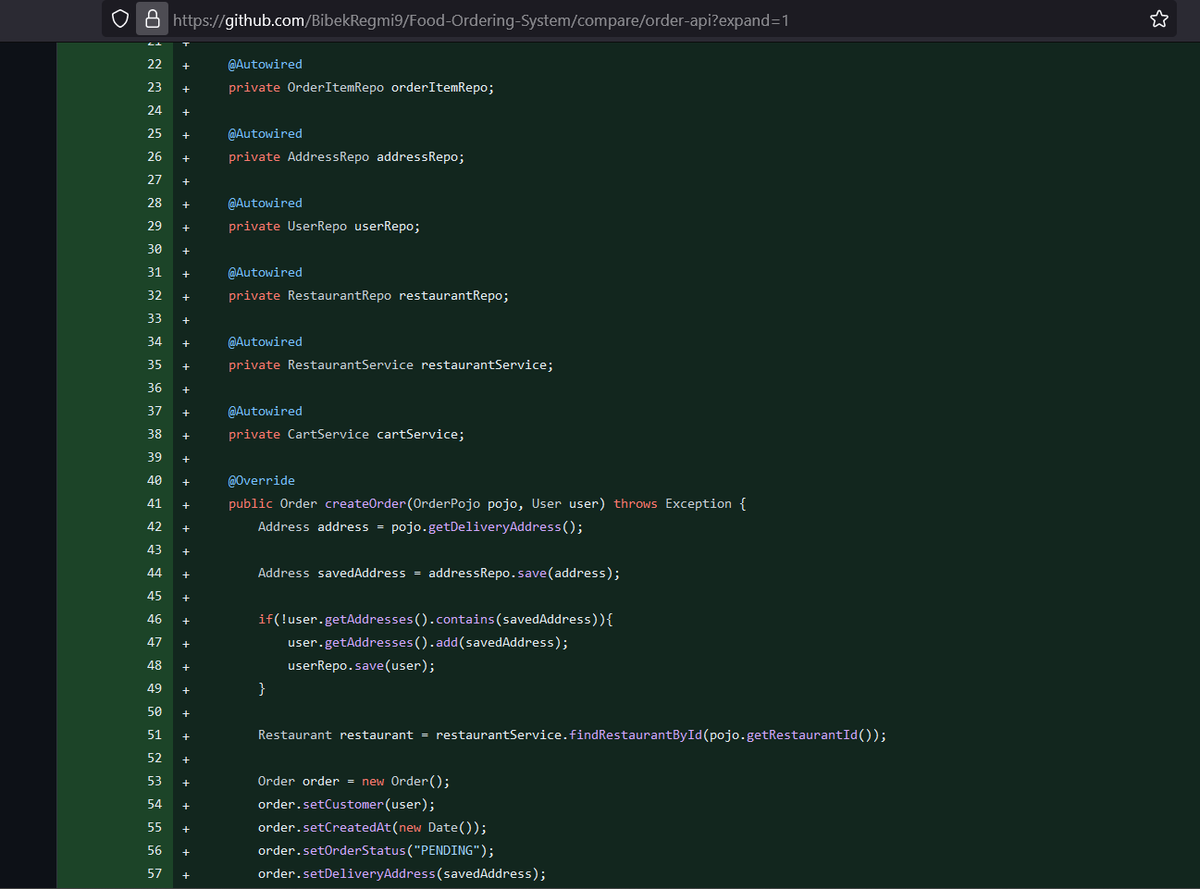
Task: Bookmark this page with the star icon
Action: click(x=1159, y=19)
